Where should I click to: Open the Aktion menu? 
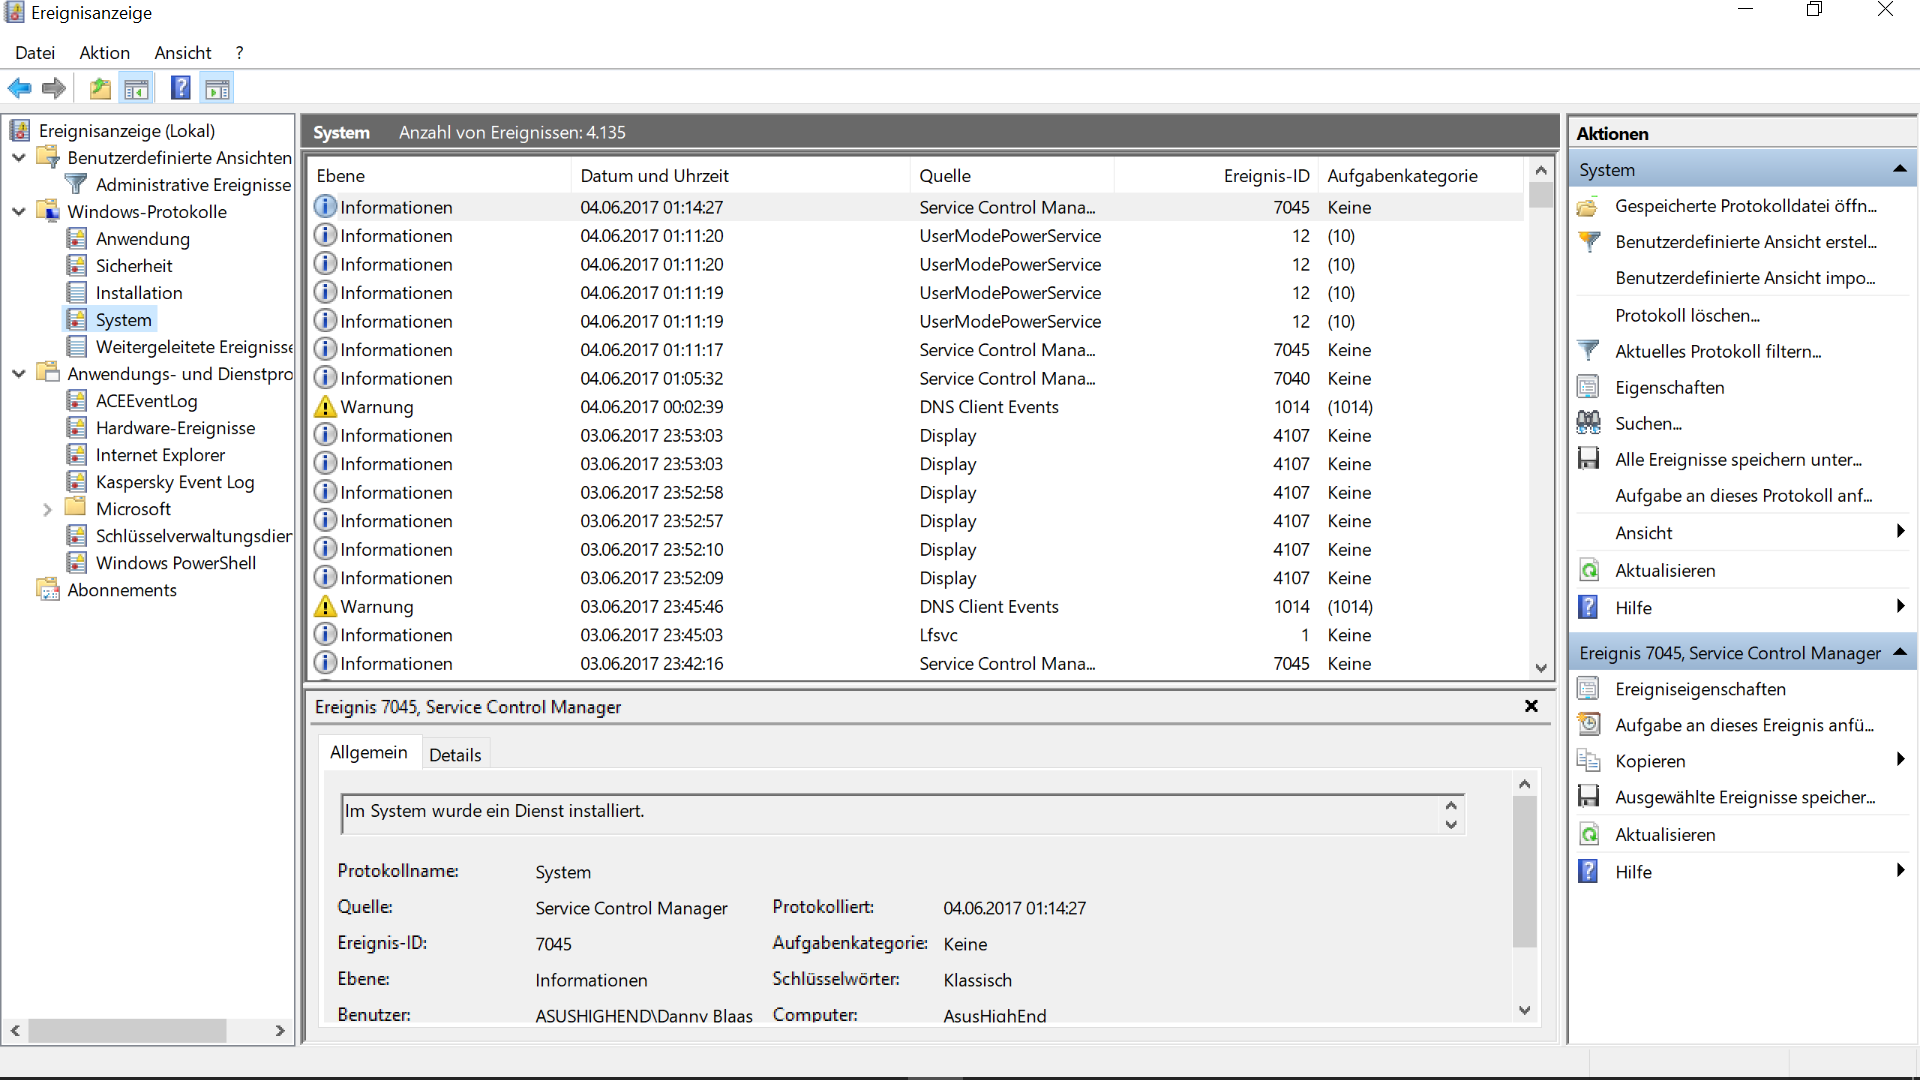(104, 53)
